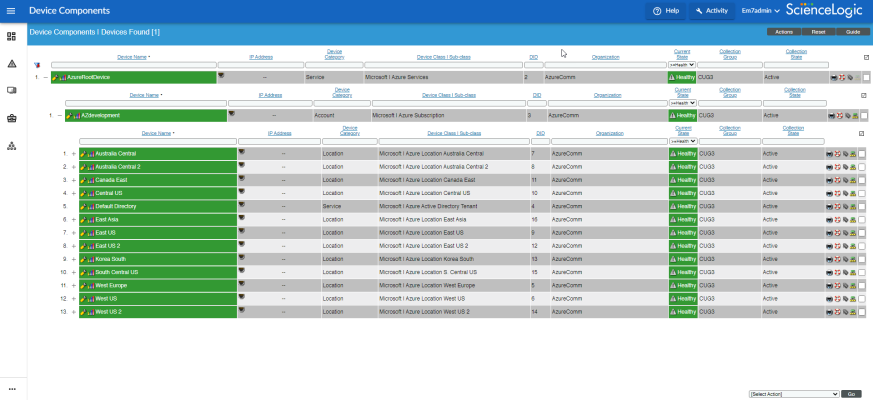Click the printer icon in West US 2 row
The height and width of the screenshot is (400, 873).
(x=829, y=312)
